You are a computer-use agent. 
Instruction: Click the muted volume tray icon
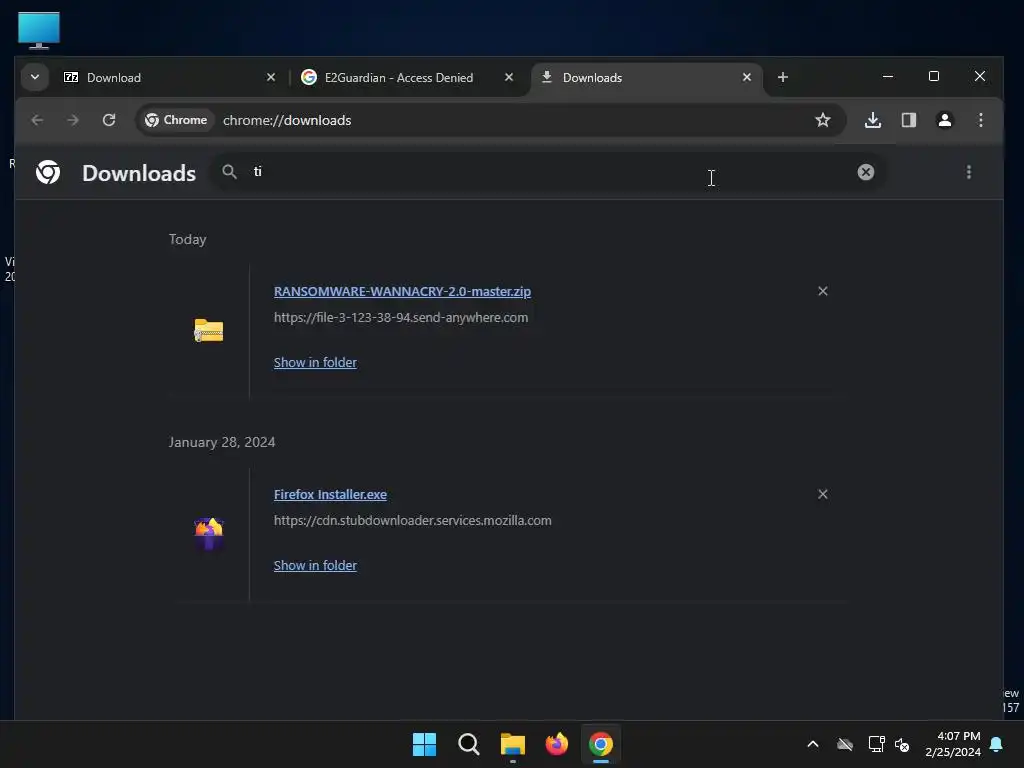coord(902,744)
